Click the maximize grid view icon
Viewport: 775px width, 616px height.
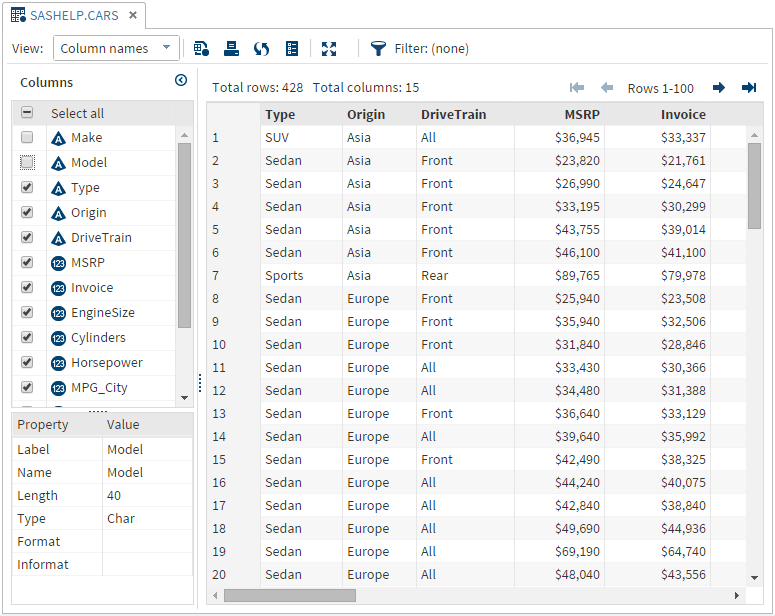(x=329, y=48)
